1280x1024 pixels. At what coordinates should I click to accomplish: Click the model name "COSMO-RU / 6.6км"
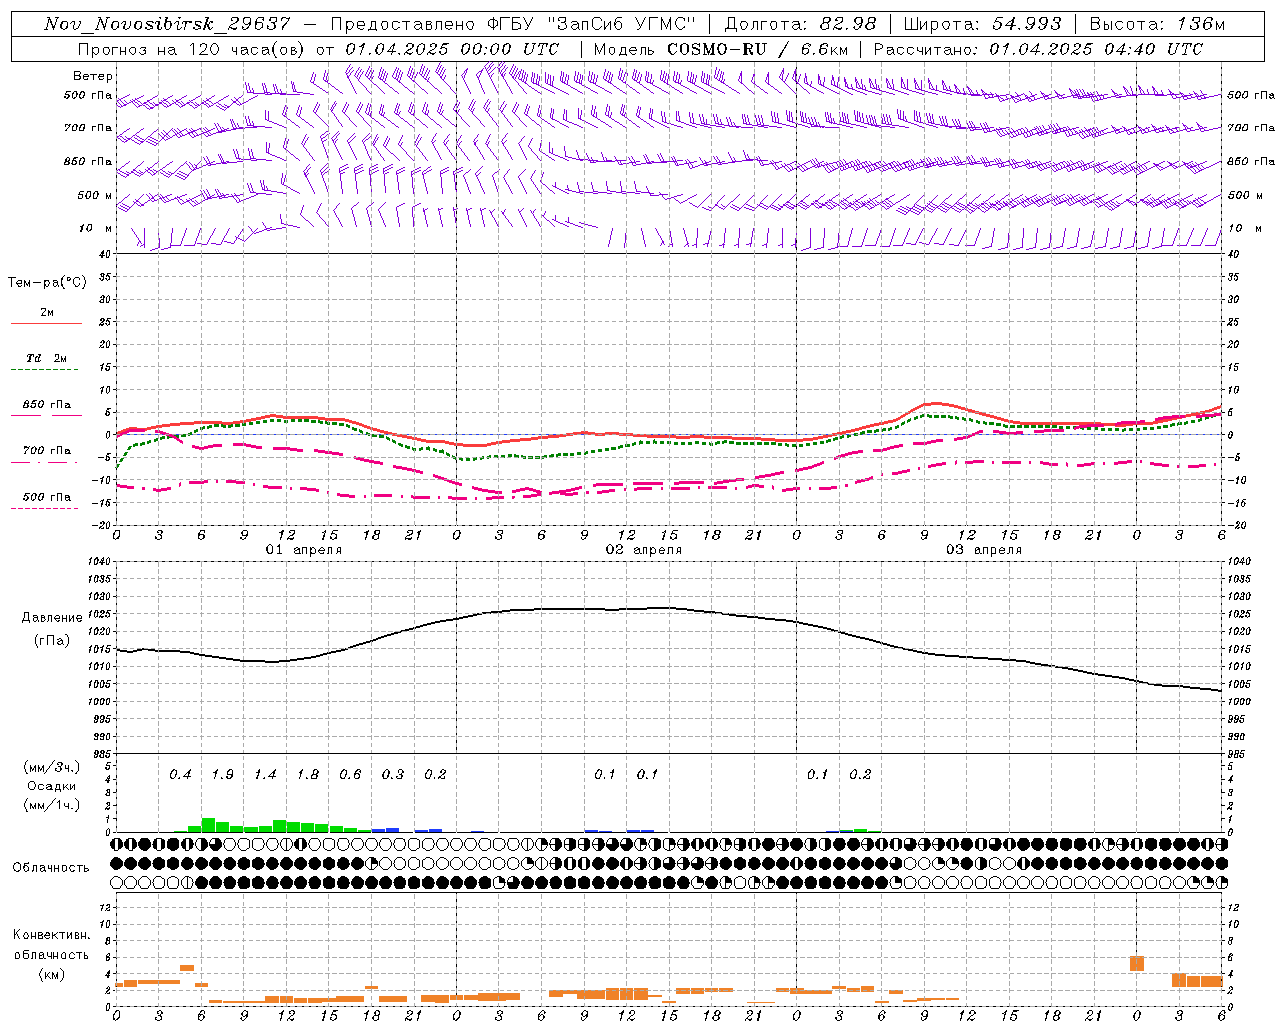pyautogui.click(x=758, y=49)
